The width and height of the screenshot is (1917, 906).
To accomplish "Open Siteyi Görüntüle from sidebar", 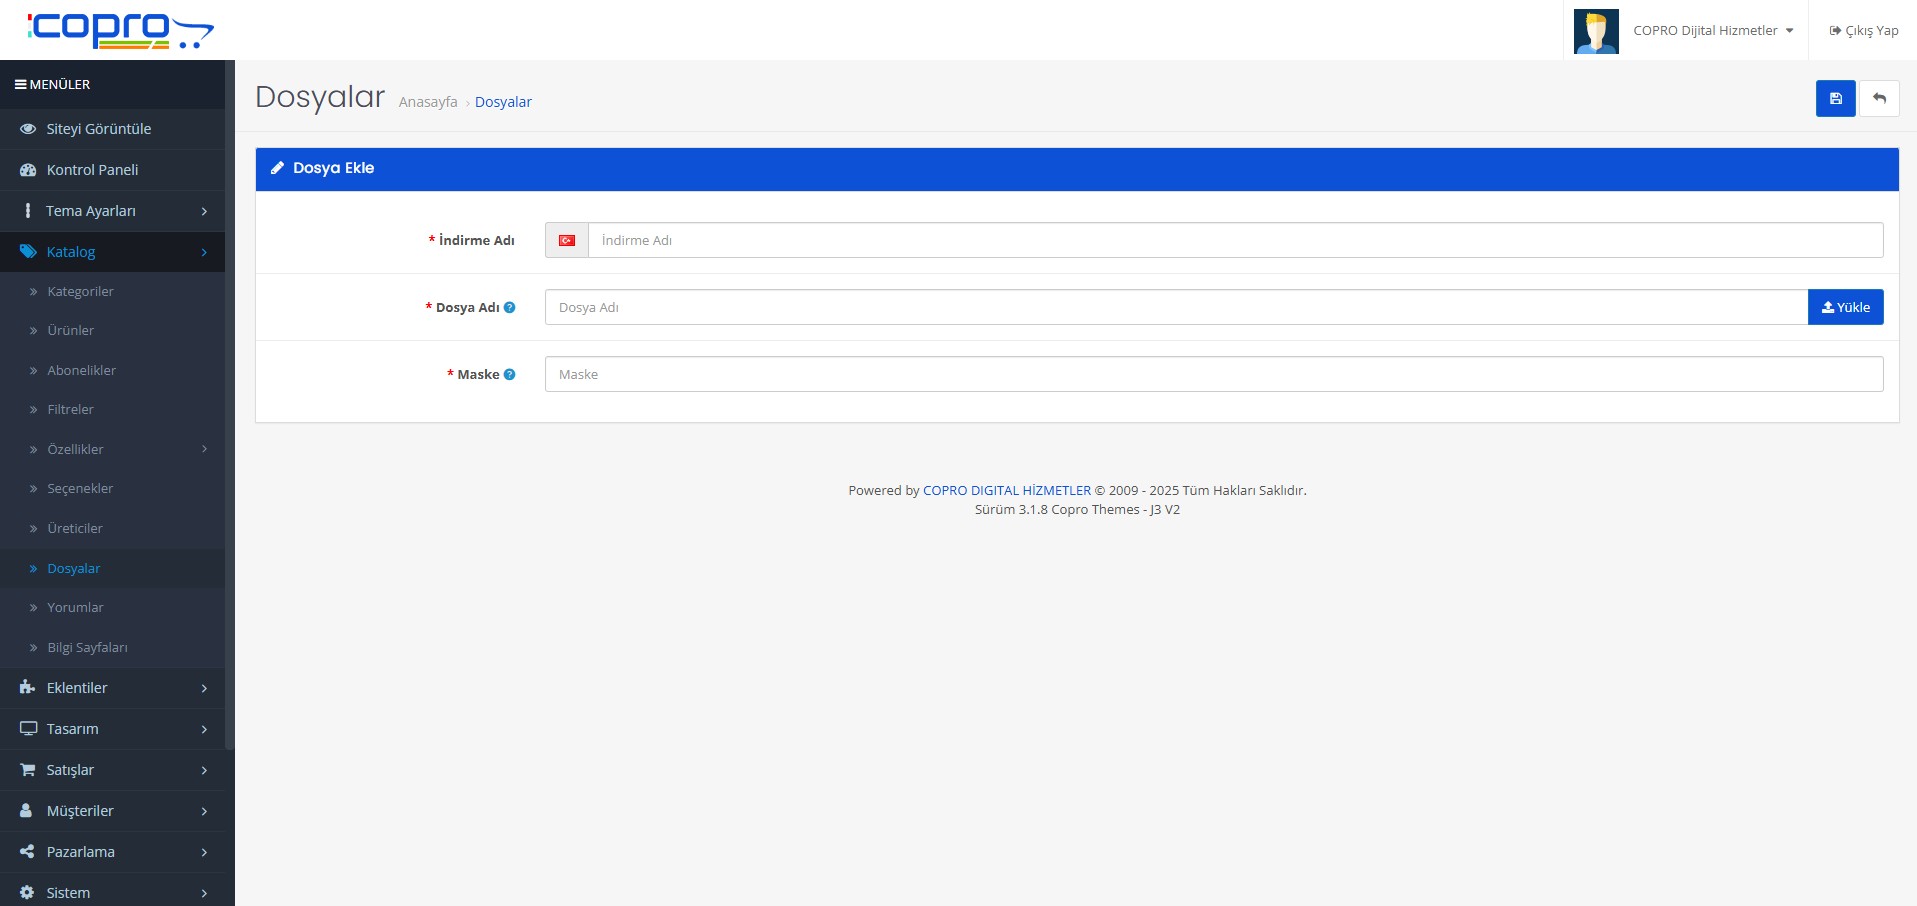I will point(98,129).
